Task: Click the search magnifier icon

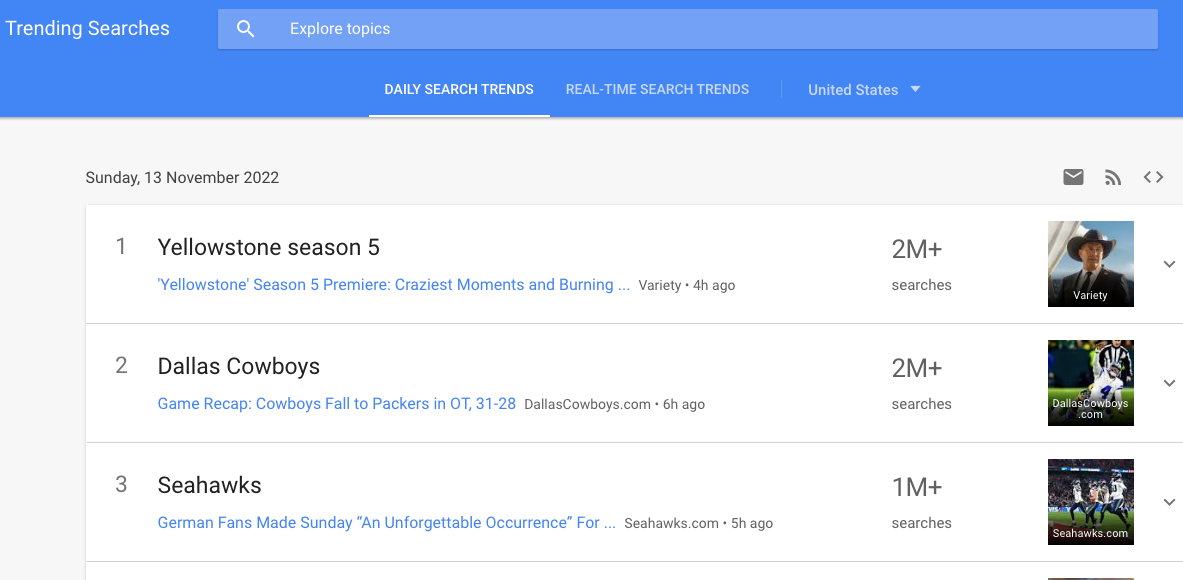Action: [x=245, y=29]
